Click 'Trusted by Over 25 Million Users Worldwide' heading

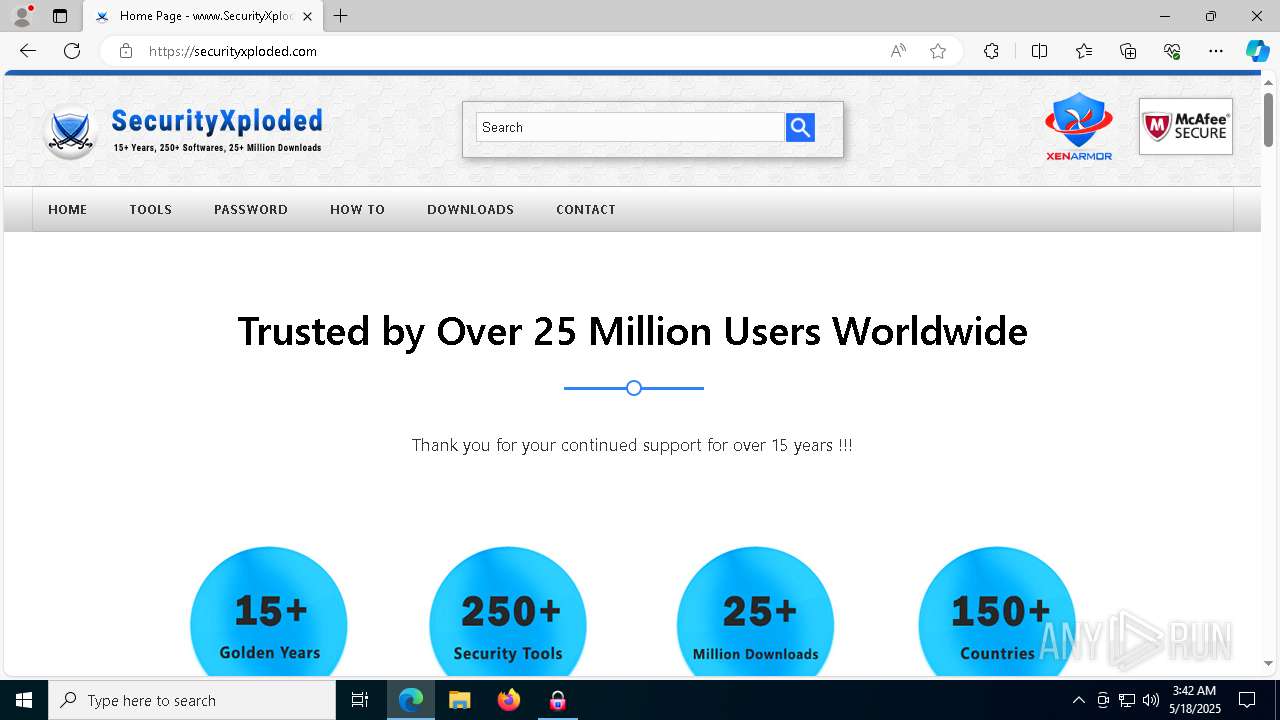pyautogui.click(x=633, y=331)
